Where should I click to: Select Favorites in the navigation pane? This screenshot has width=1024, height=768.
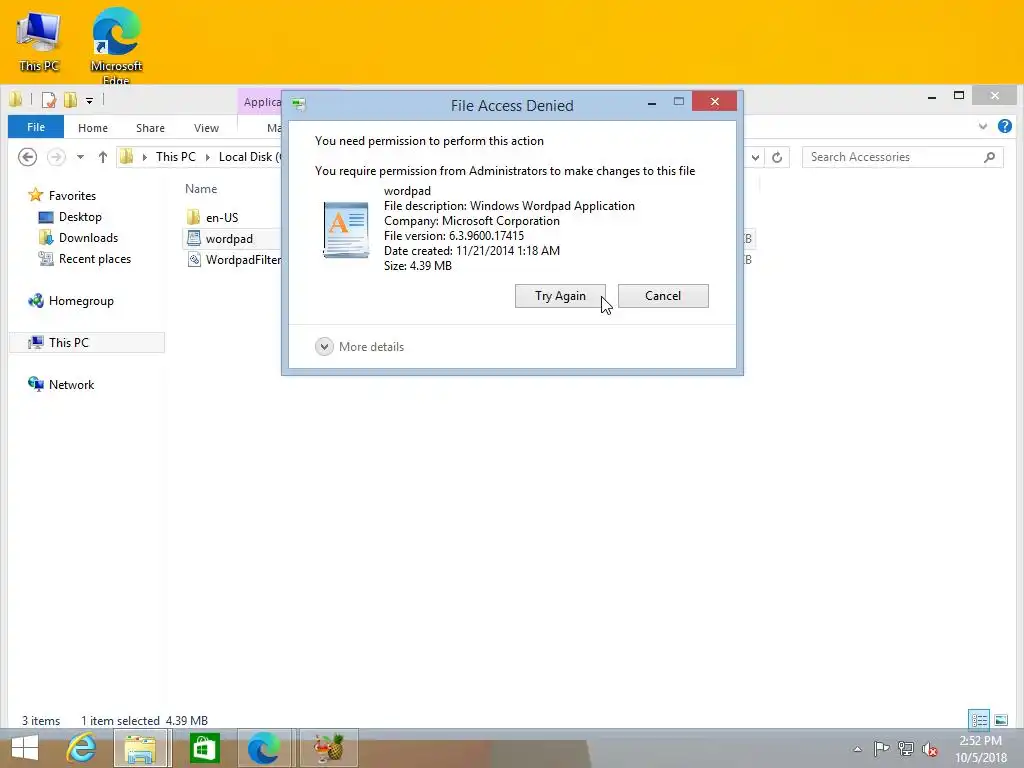[72, 195]
